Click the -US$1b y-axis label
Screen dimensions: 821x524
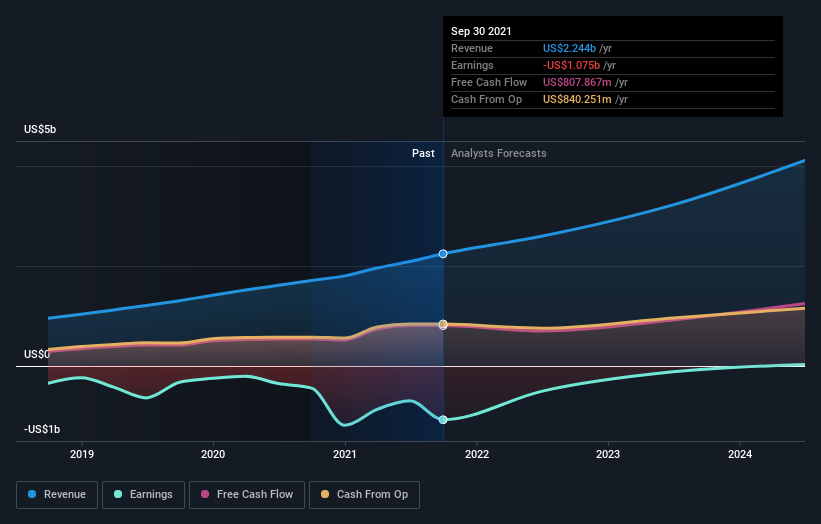42,429
